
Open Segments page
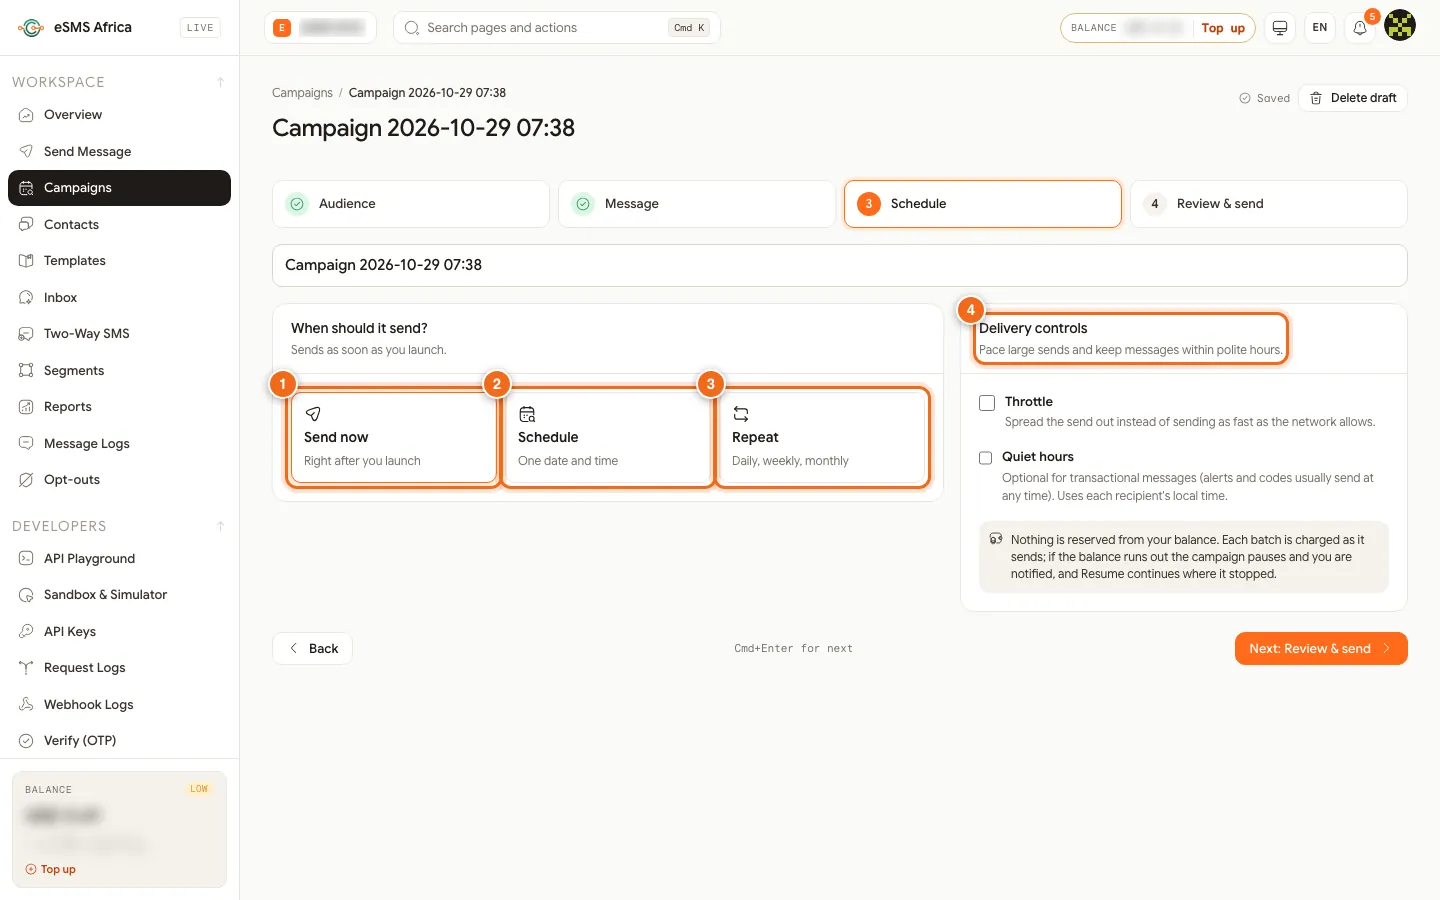119,370
